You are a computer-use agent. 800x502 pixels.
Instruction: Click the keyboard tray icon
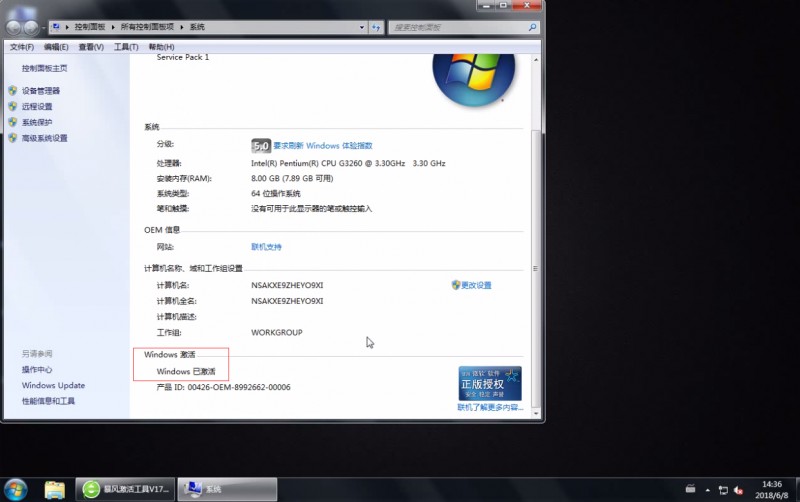coord(690,489)
